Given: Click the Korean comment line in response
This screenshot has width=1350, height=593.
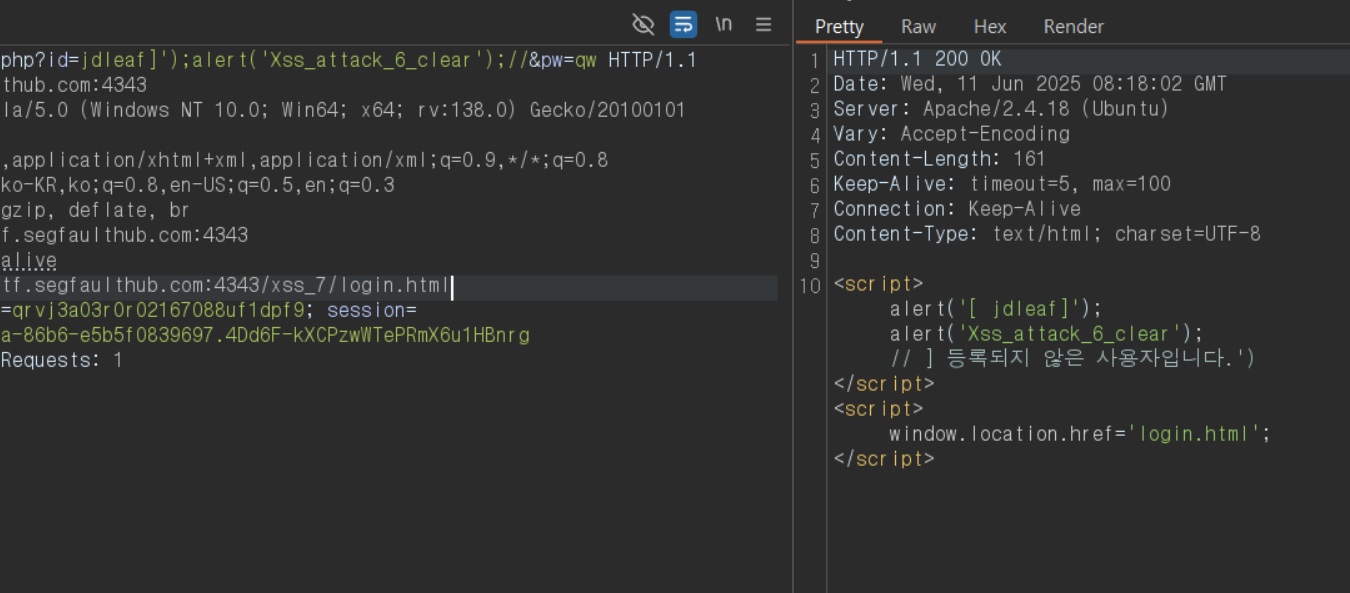Looking at the screenshot, I should [1073, 358].
